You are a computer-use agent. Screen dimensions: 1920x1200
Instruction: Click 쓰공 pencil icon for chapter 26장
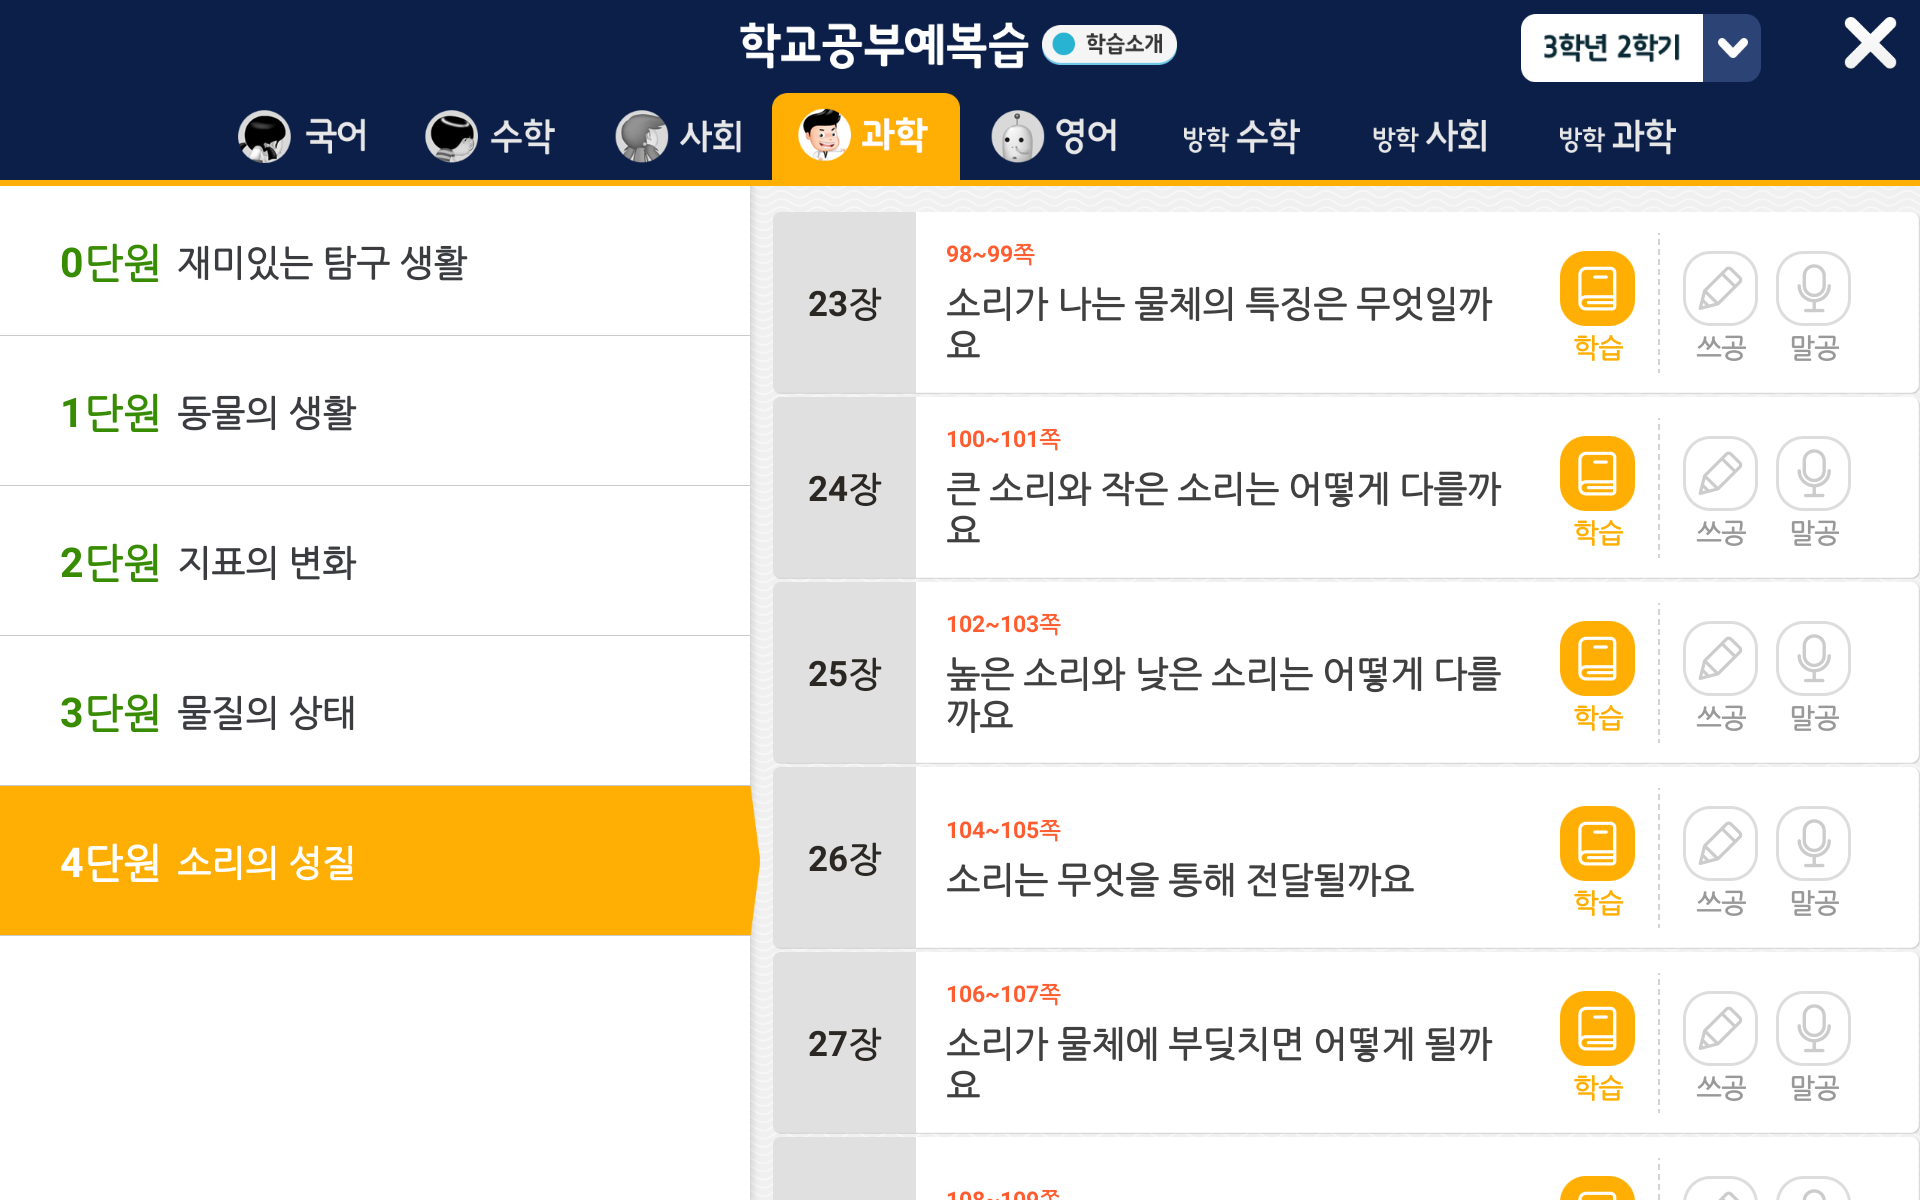(1720, 845)
